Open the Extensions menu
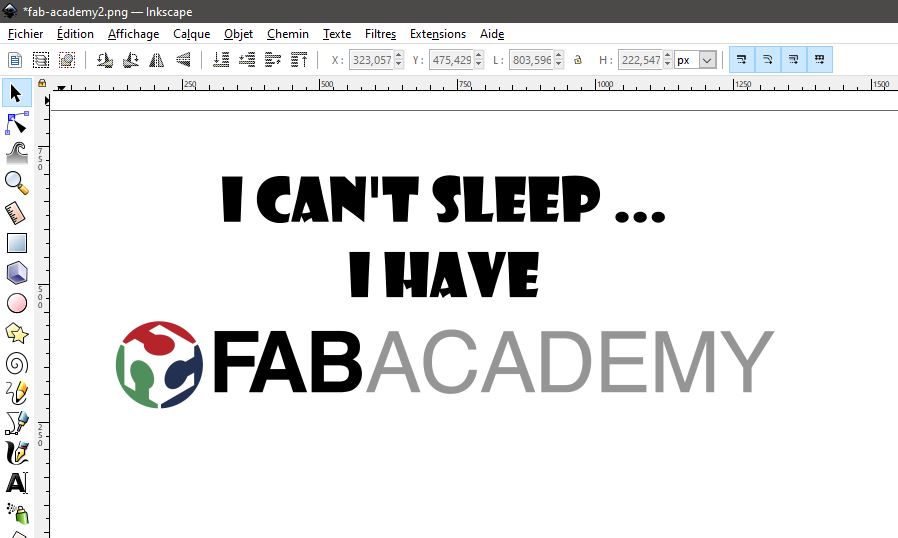 click(x=438, y=34)
